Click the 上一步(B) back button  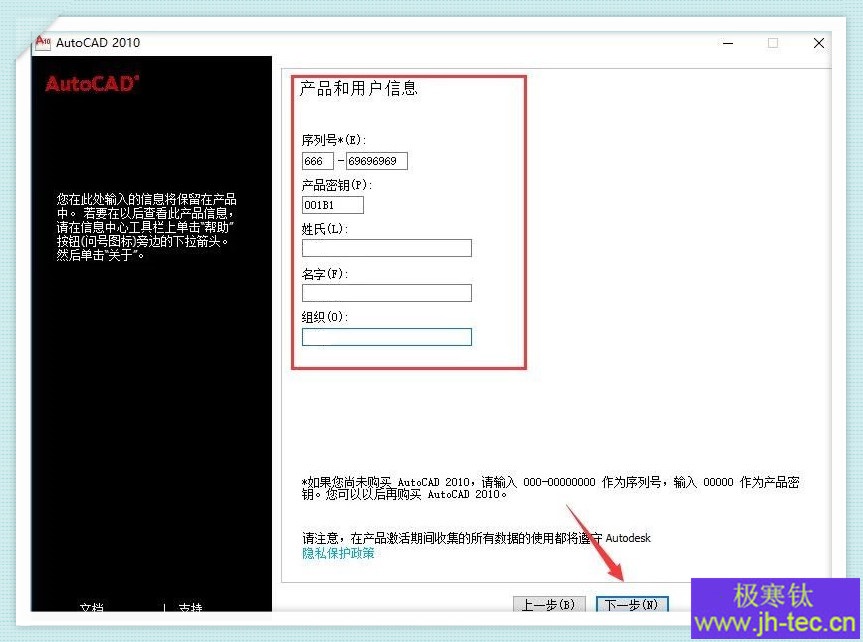549,605
